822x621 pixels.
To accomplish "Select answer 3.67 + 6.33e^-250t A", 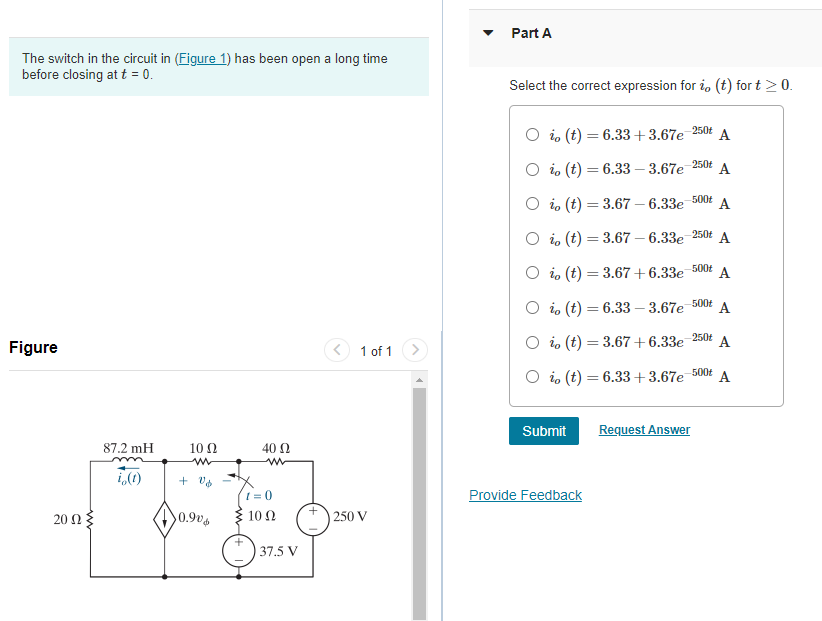I will pyautogui.click(x=532, y=340).
